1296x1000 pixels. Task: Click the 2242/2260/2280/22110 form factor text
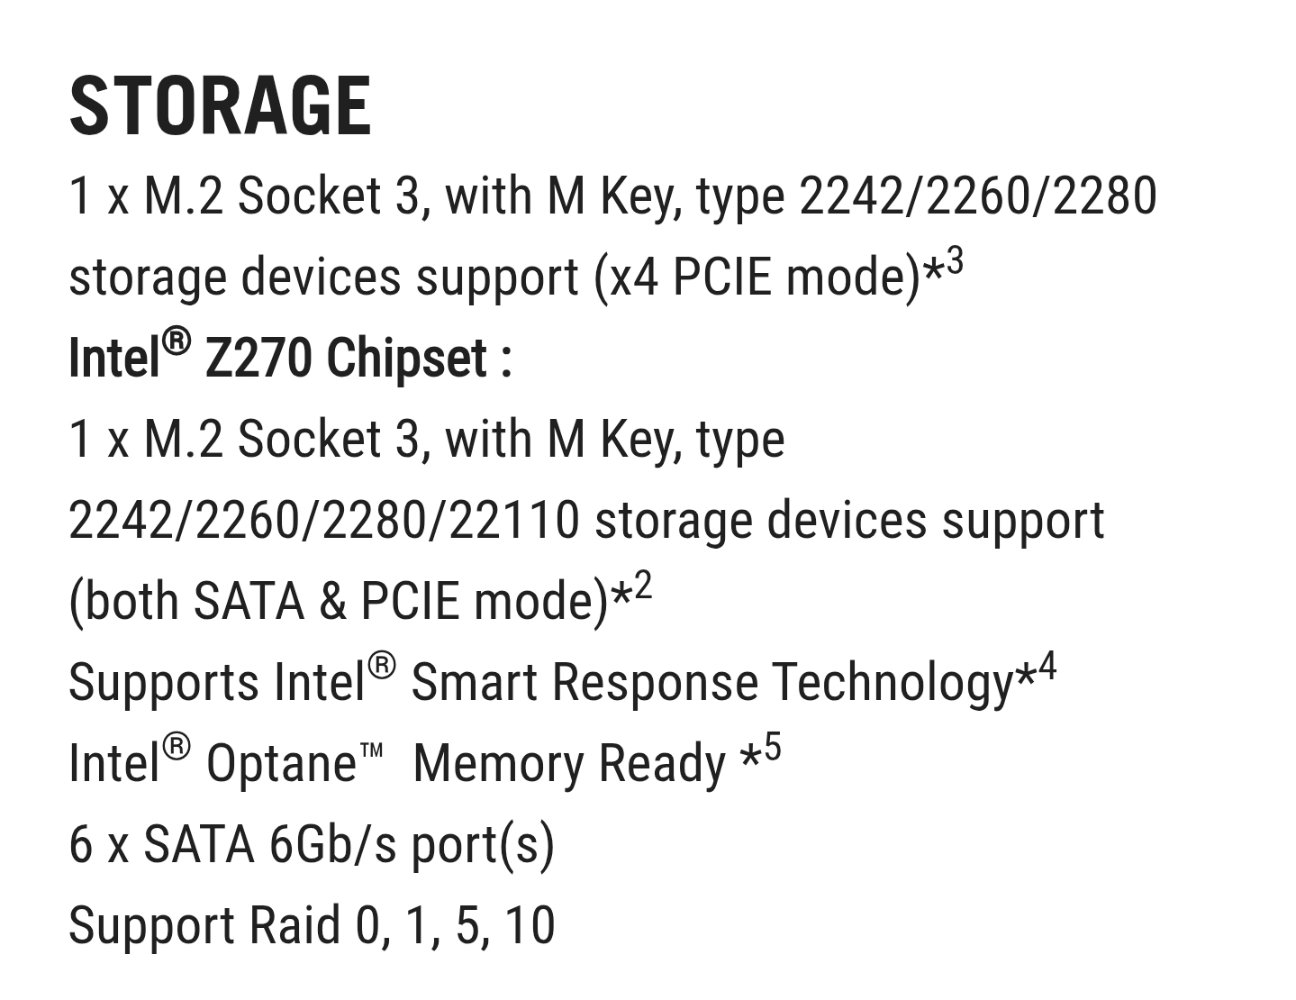click(x=323, y=521)
